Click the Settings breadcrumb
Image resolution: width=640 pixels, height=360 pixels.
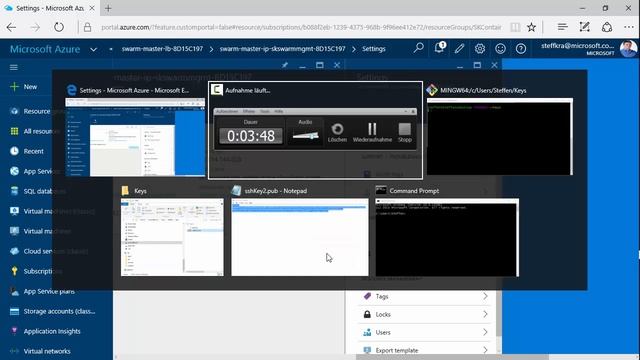[373, 49]
